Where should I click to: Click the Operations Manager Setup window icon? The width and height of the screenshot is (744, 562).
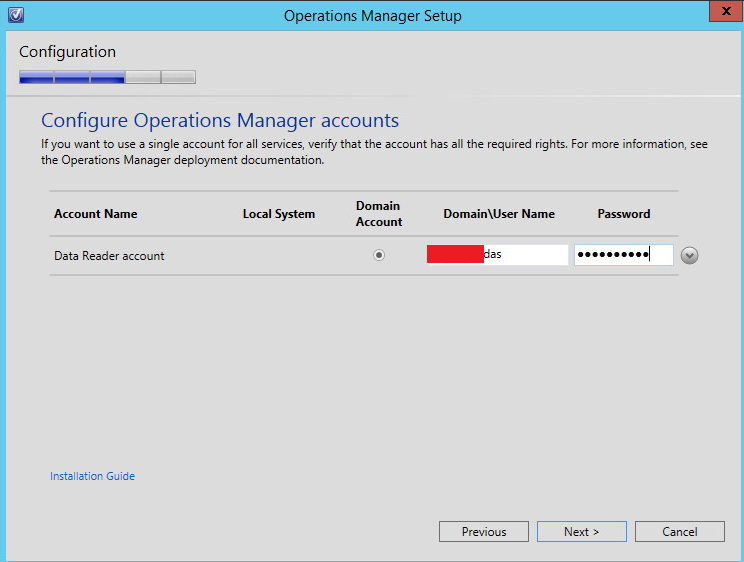(x=16, y=15)
